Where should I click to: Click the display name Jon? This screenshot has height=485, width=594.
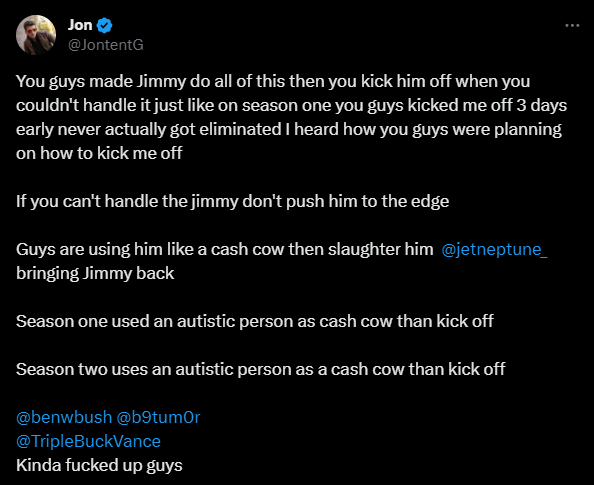[x=80, y=25]
